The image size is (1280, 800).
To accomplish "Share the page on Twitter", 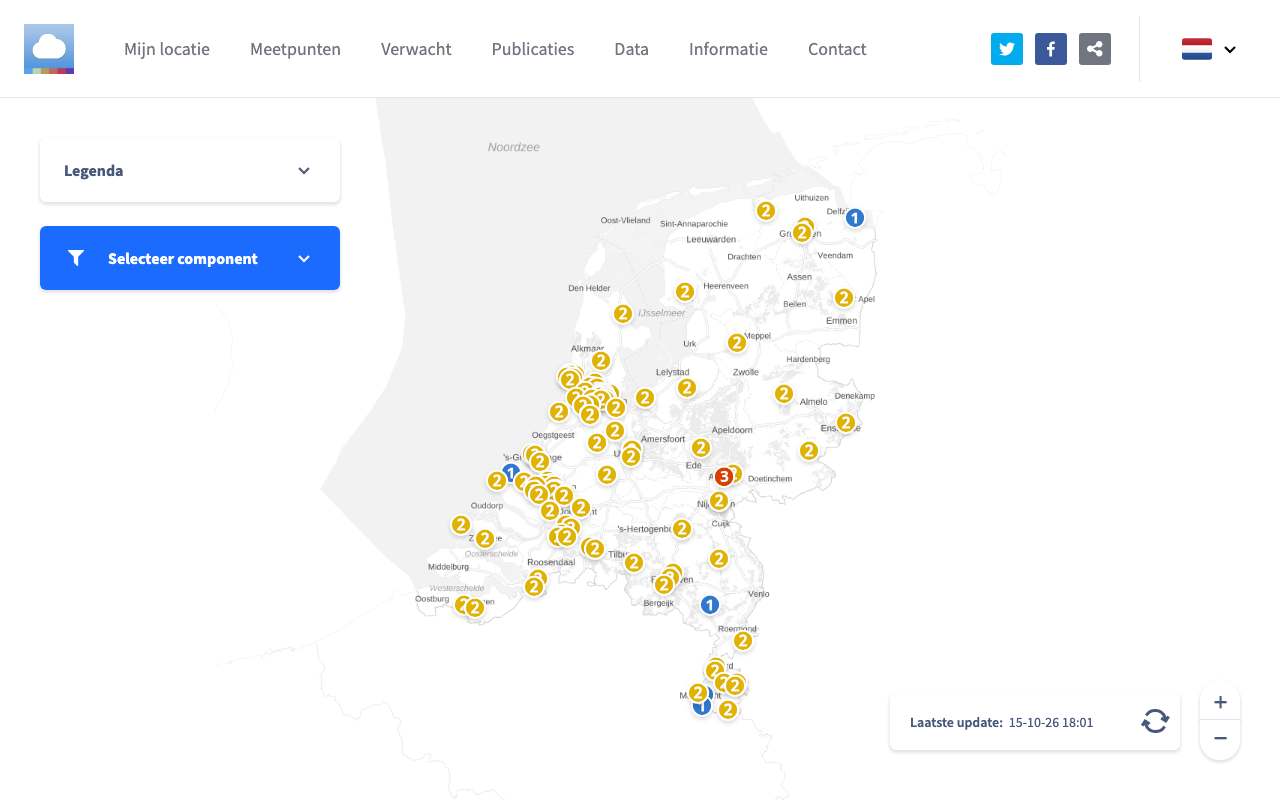I will [x=1007, y=49].
